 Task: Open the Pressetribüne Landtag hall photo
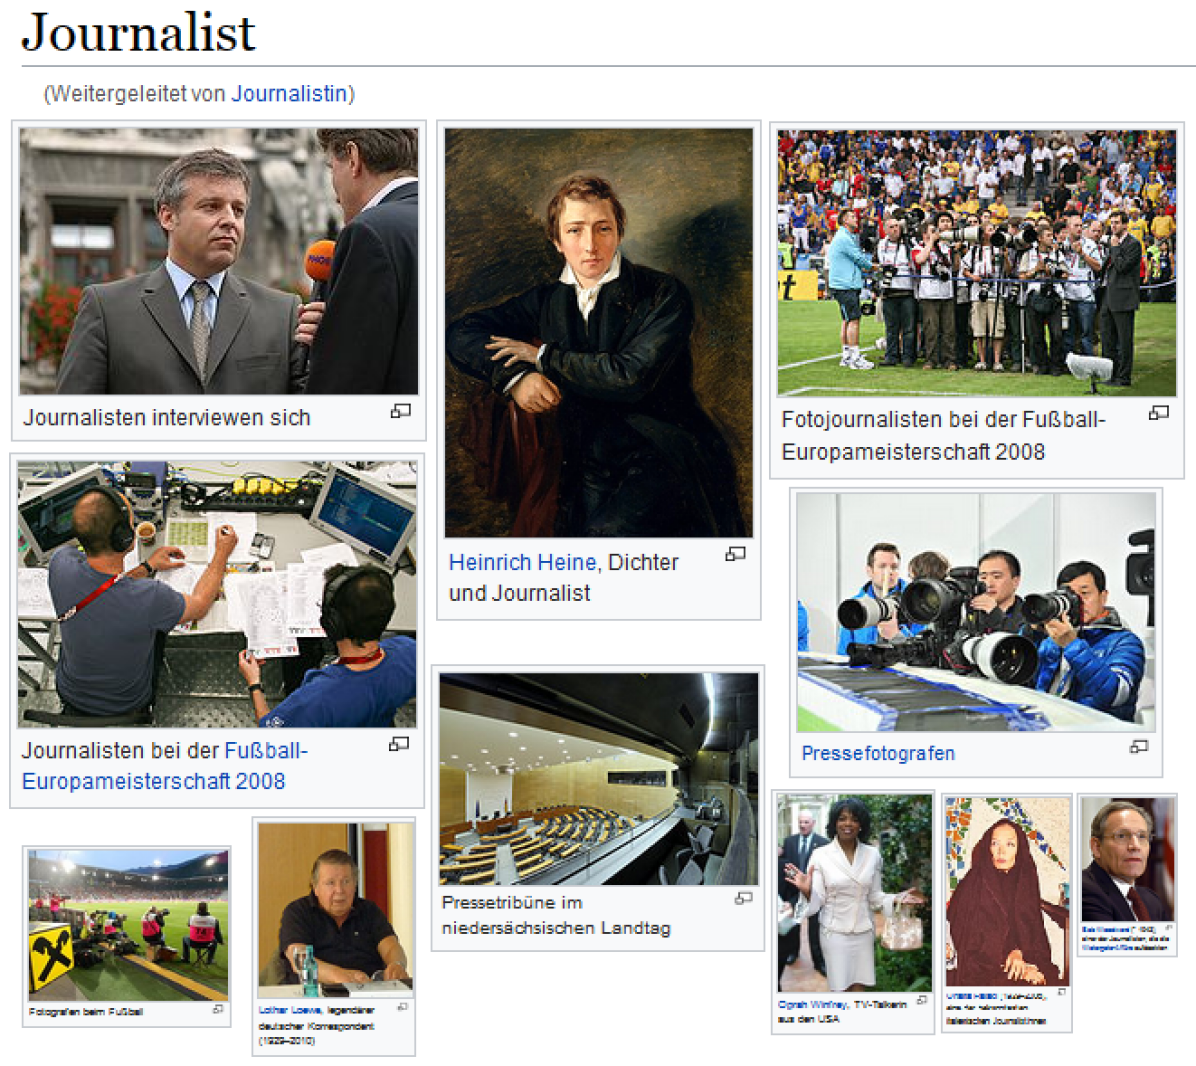point(598,779)
